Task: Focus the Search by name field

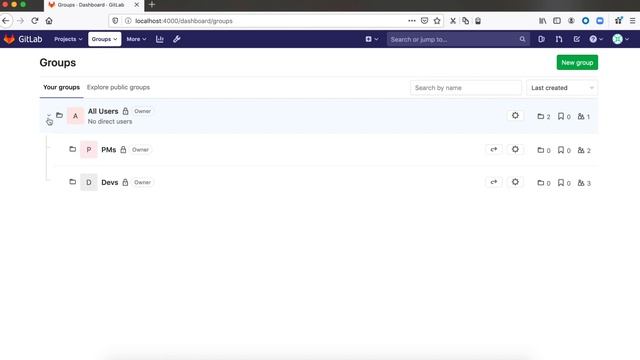Action: click(466, 88)
